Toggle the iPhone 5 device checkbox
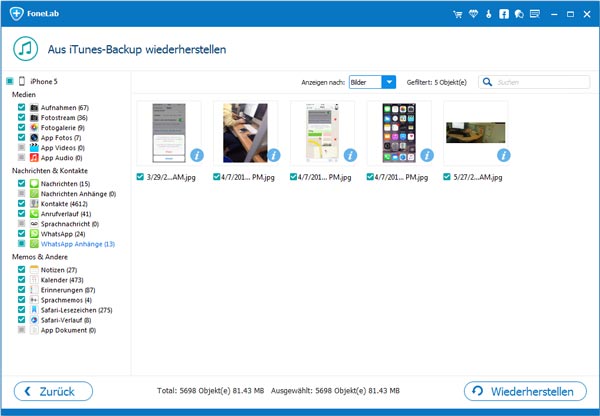 pos(9,81)
